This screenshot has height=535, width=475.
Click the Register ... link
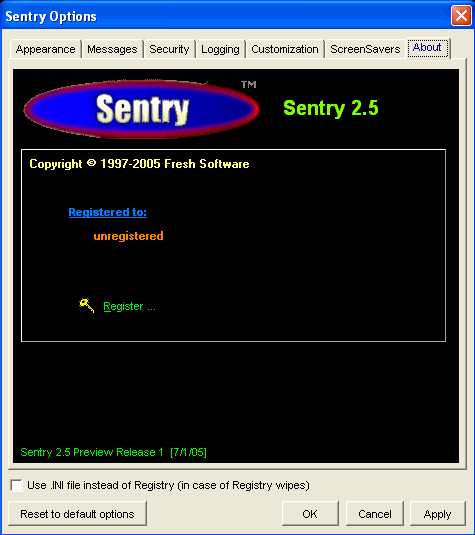[x=129, y=306]
